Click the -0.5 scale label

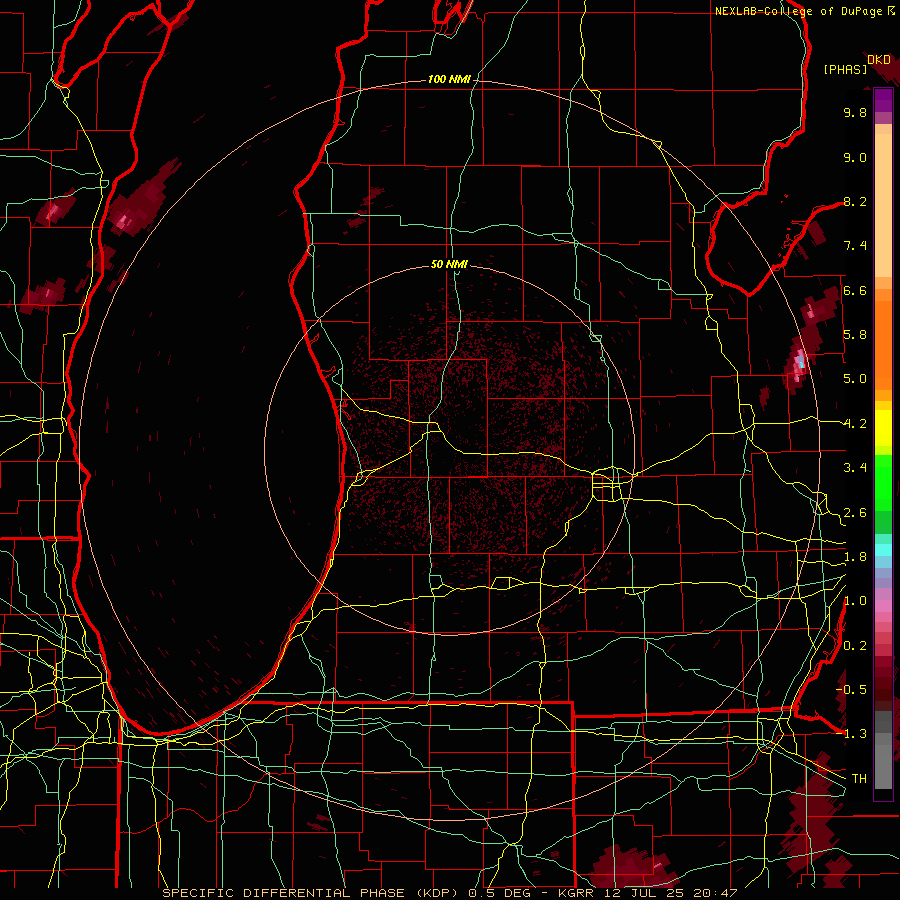click(851, 690)
